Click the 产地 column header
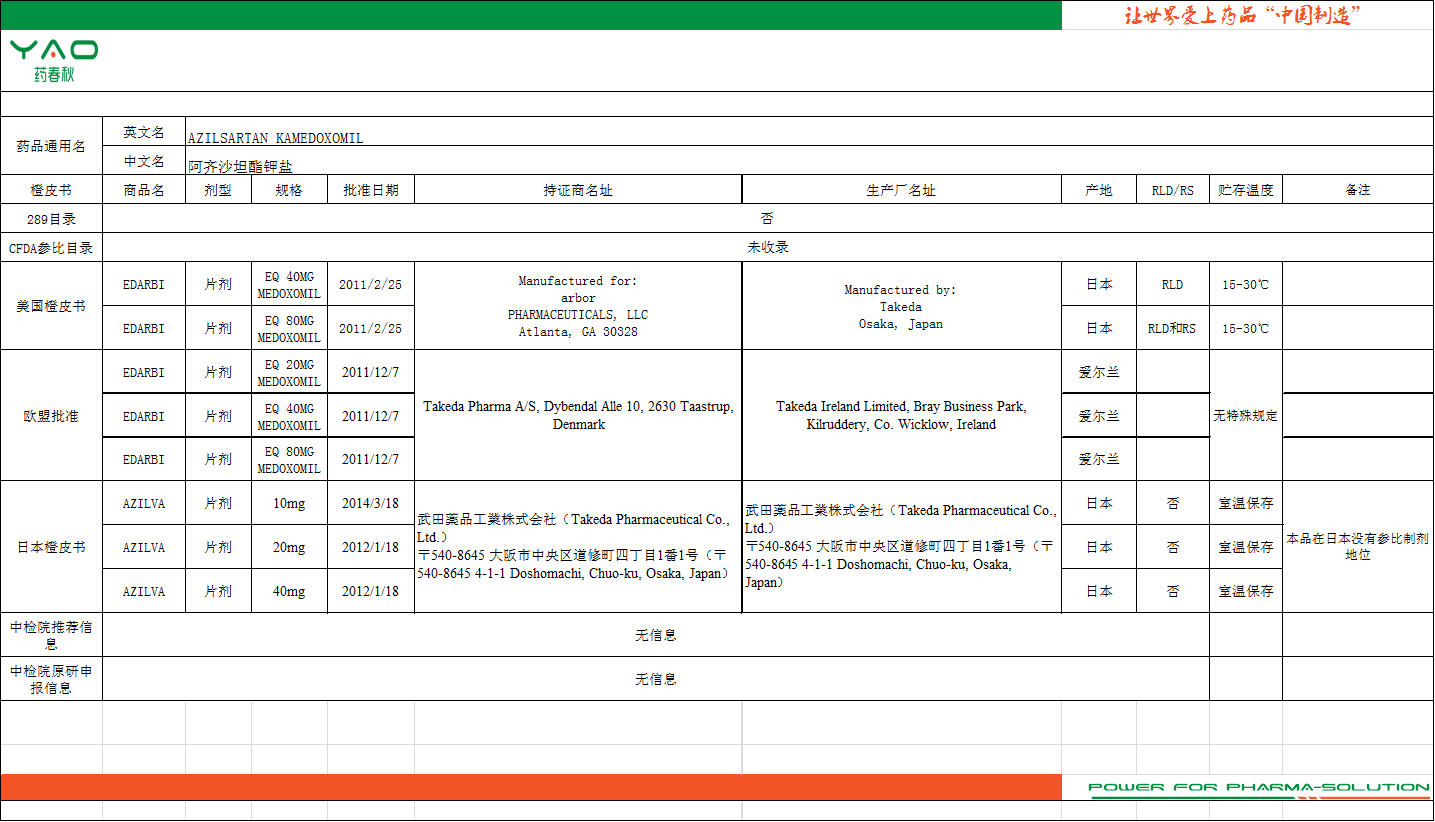Image resolution: width=1435 pixels, height=822 pixels. (1099, 190)
